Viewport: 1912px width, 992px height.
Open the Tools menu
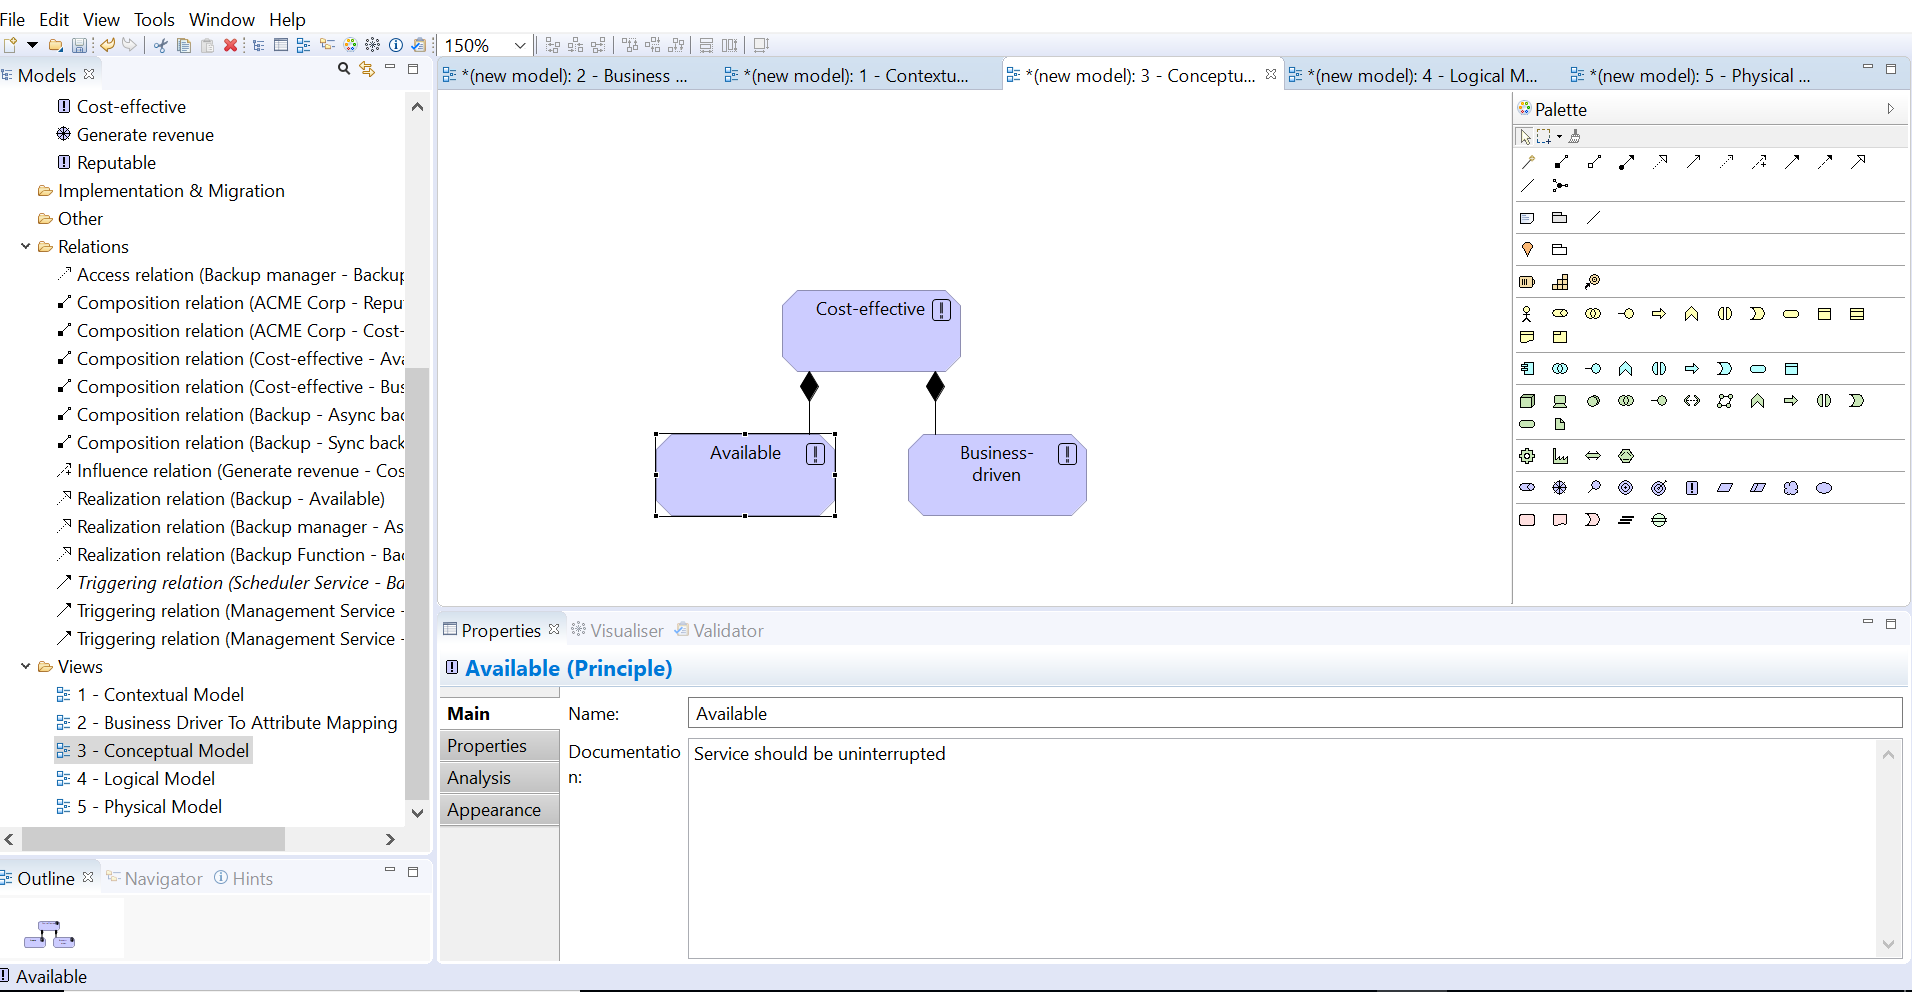coord(154,19)
